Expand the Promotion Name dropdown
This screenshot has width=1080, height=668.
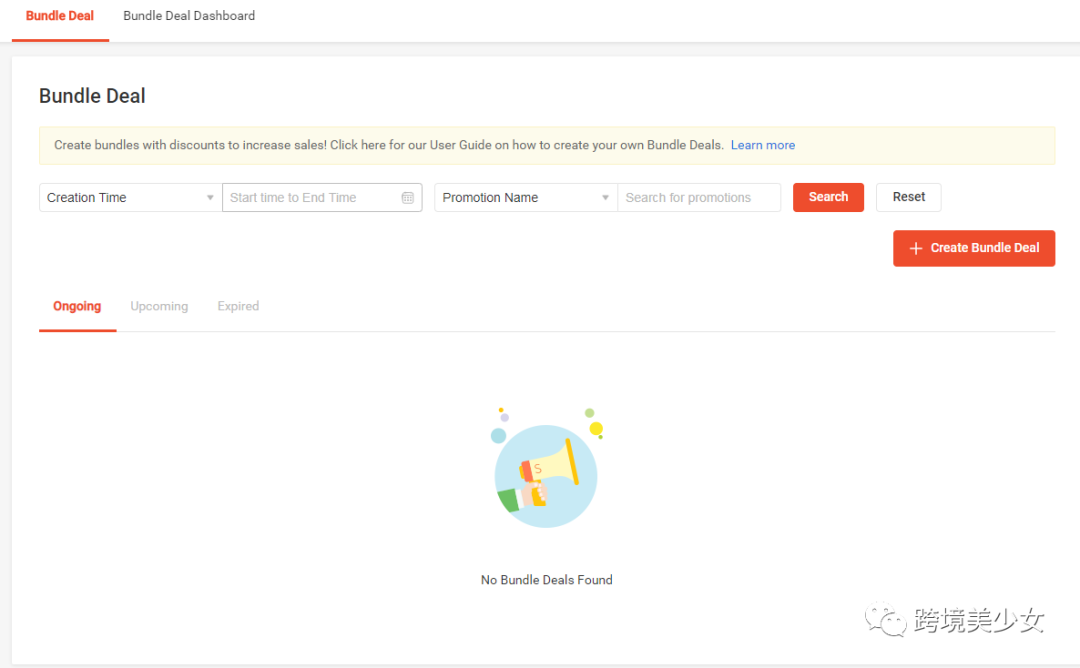[526, 198]
